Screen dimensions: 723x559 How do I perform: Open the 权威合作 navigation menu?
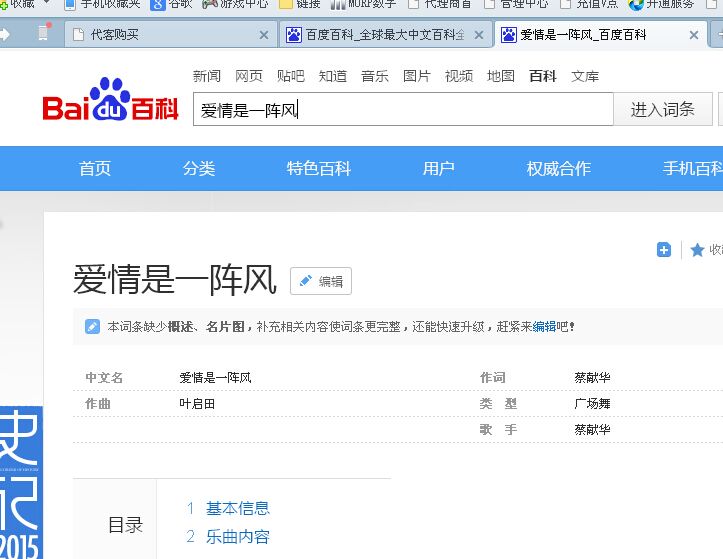[x=558, y=168]
